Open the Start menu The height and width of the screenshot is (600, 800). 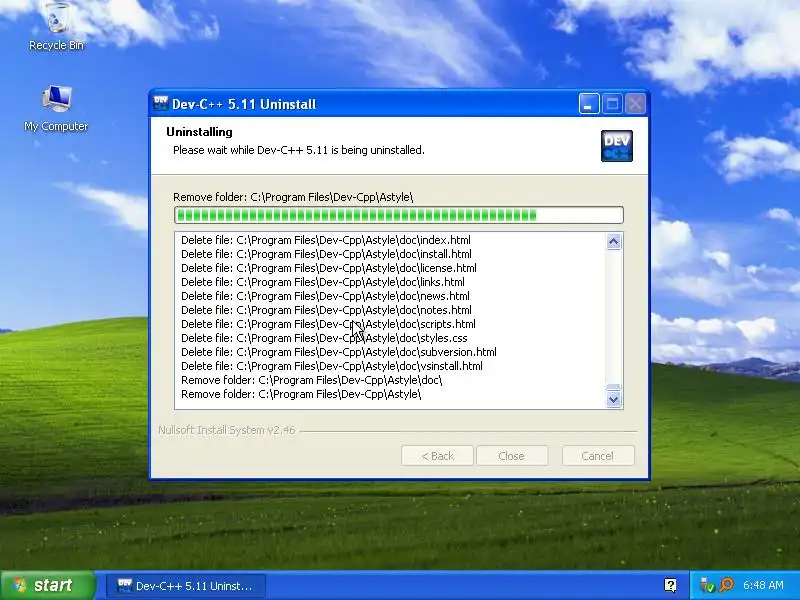click(x=48, y=585)
